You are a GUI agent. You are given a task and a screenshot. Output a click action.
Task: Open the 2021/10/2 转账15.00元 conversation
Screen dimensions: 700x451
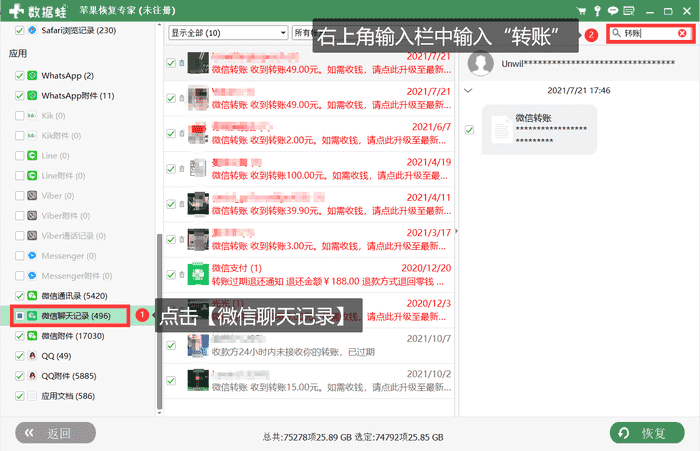point(308,380)
